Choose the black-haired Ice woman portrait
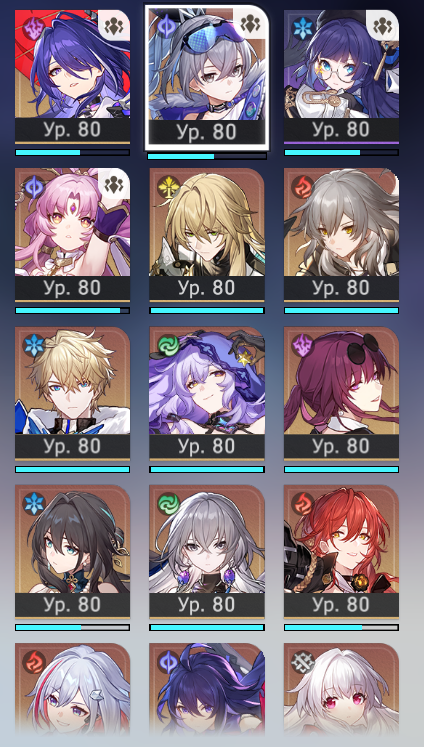Viewport: 424px width, 747px height. (72, 538)
